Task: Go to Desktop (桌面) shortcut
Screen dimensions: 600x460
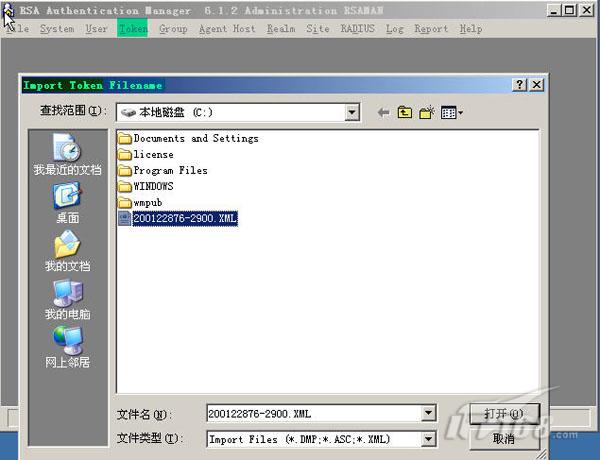Action: [67, 203]
